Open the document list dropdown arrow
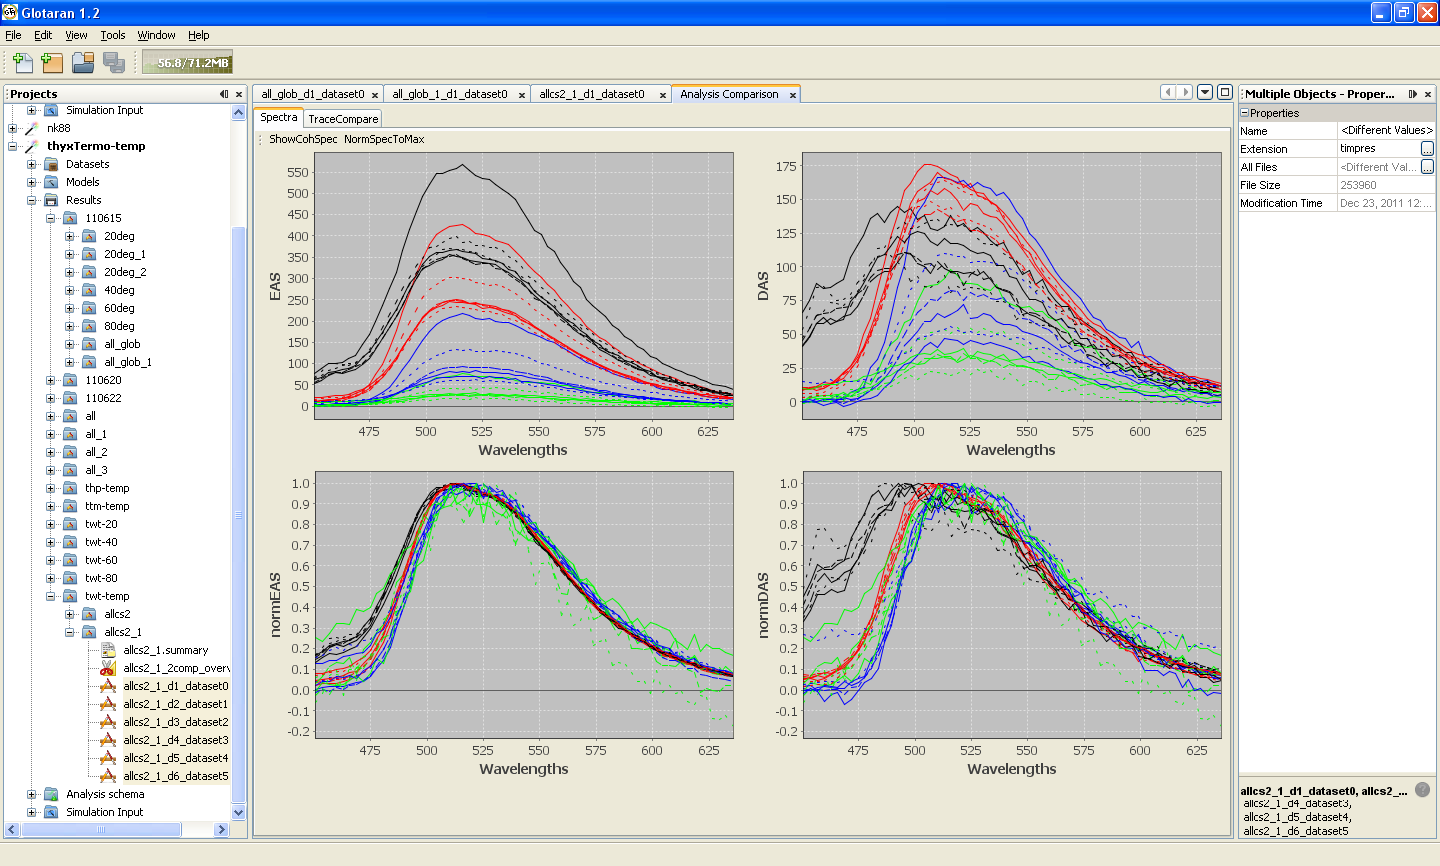The image size is (1440, 866). [x=1205, y=92]
